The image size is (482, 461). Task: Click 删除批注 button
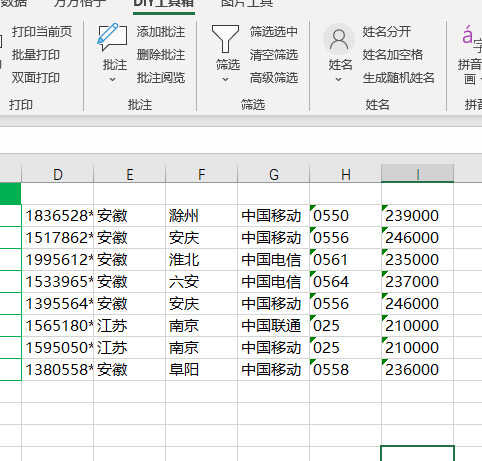tap(161, 55)
